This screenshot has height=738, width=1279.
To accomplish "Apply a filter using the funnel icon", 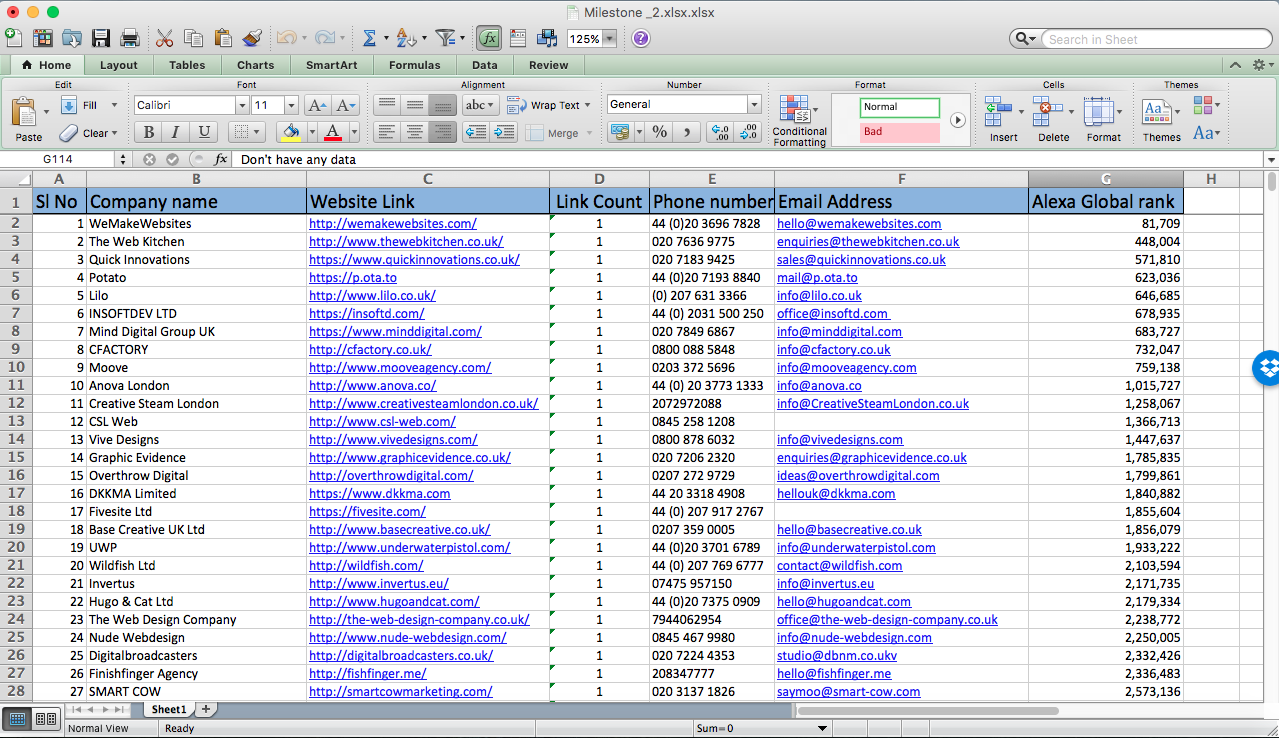I will point(445,38).
